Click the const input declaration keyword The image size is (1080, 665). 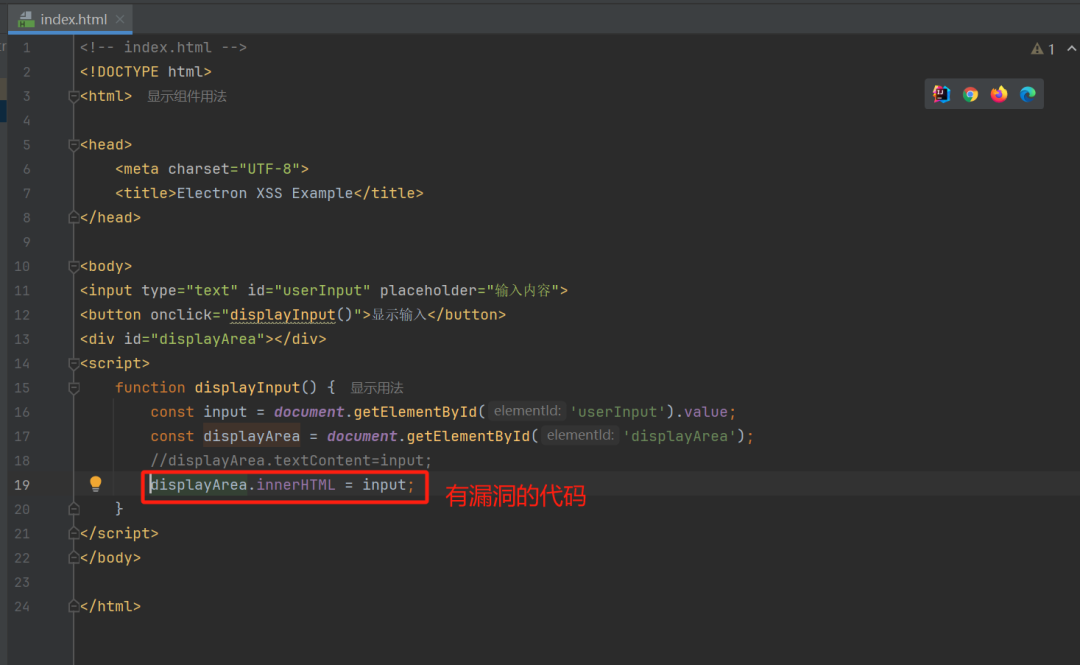pyautogui.click(x=172, y=412)
